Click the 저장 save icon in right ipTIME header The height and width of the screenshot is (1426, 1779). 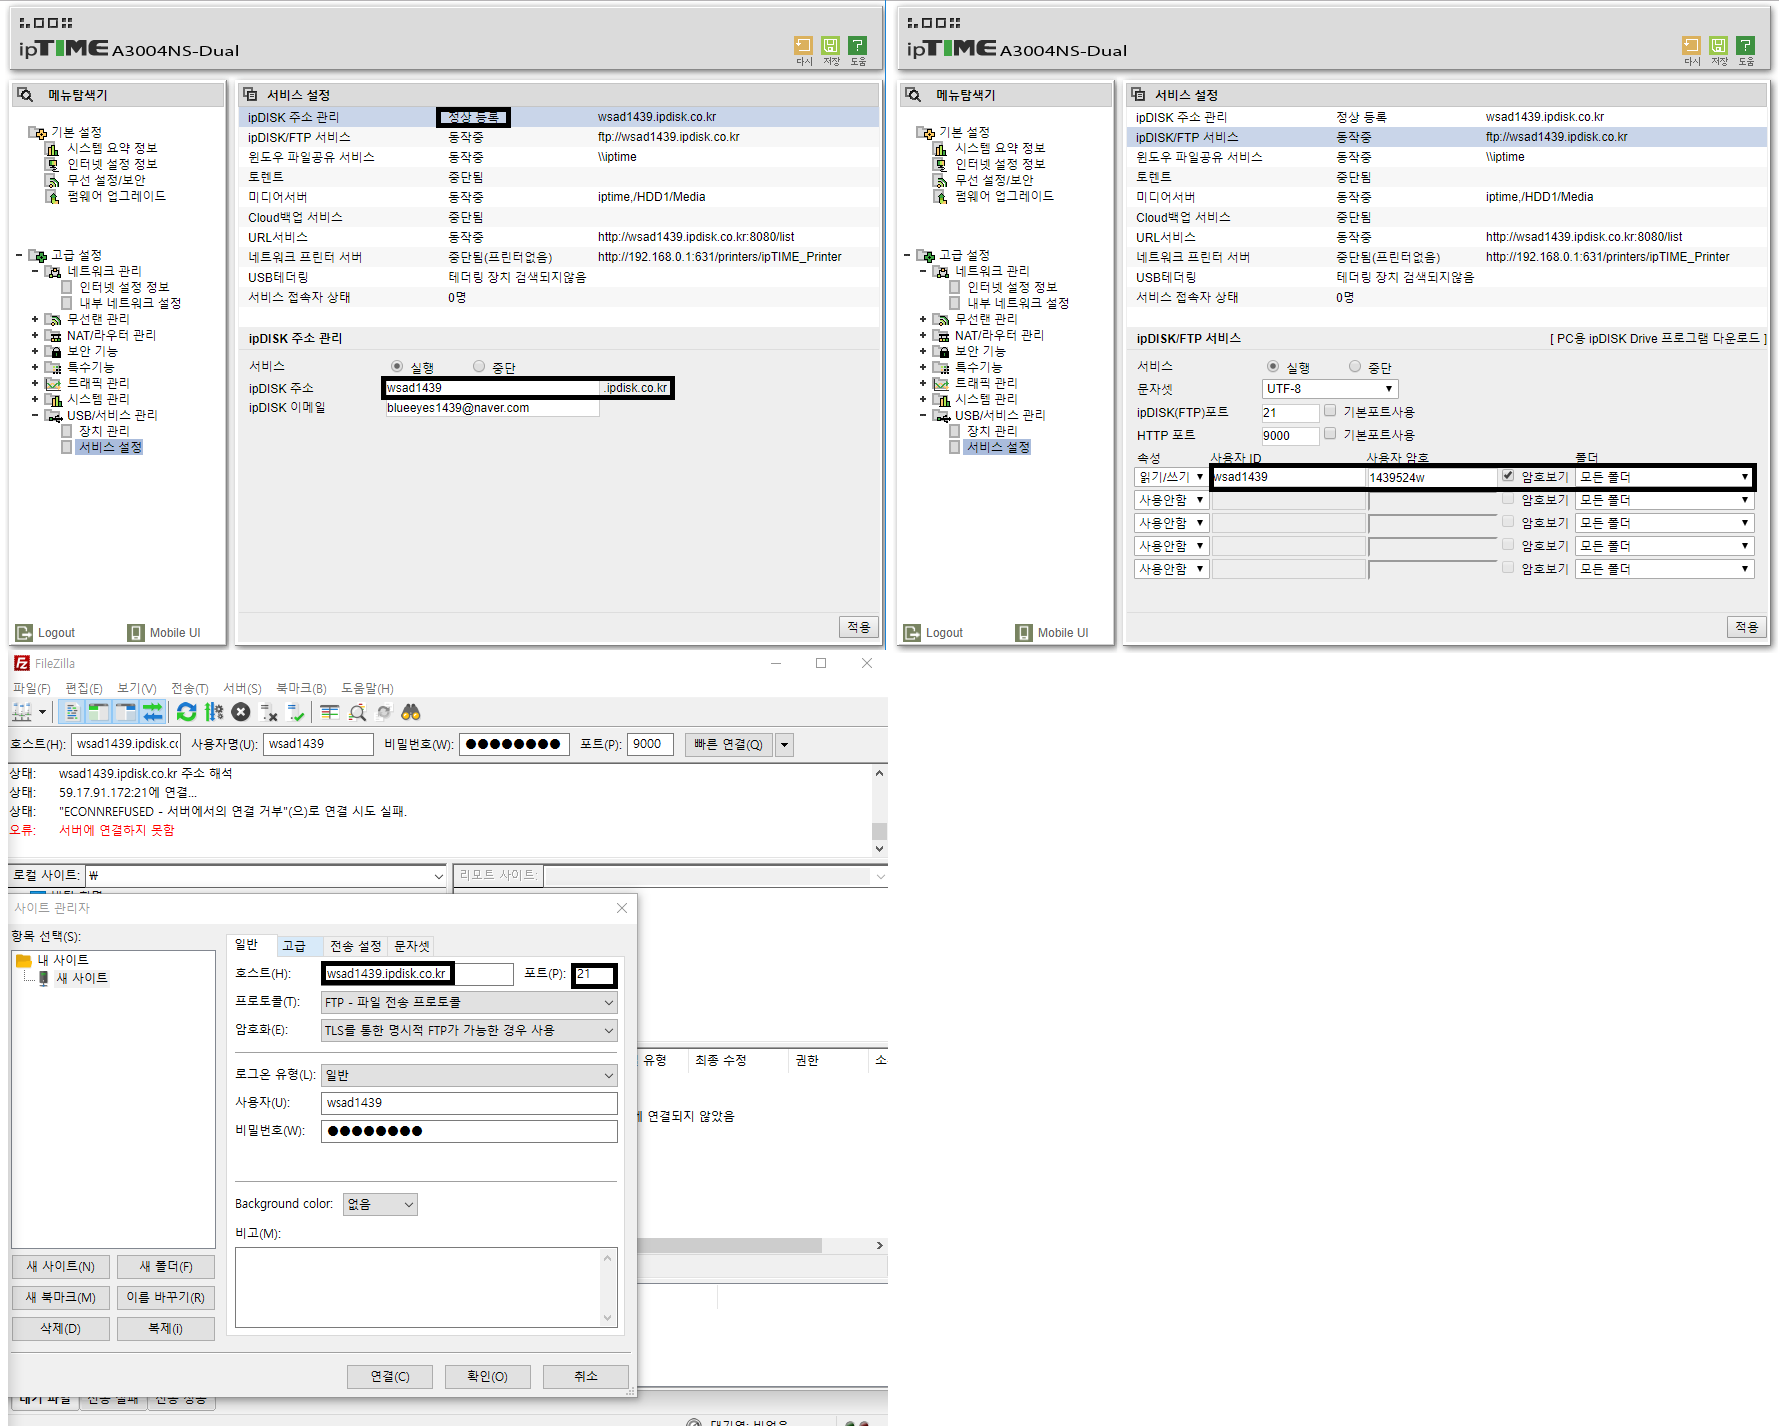coord(1718,46)
